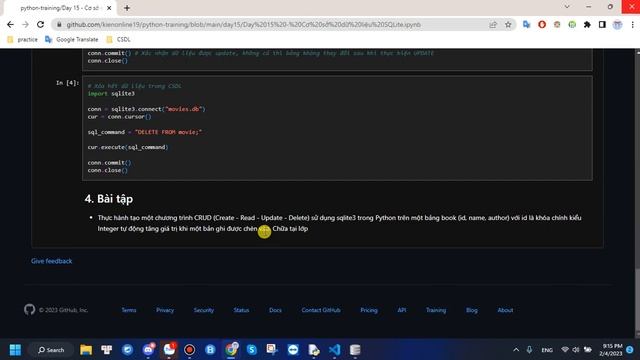Click the 'DELETE FROM movie;' string
The height and width of the screenshot is (360, 640).
(168, 132)
